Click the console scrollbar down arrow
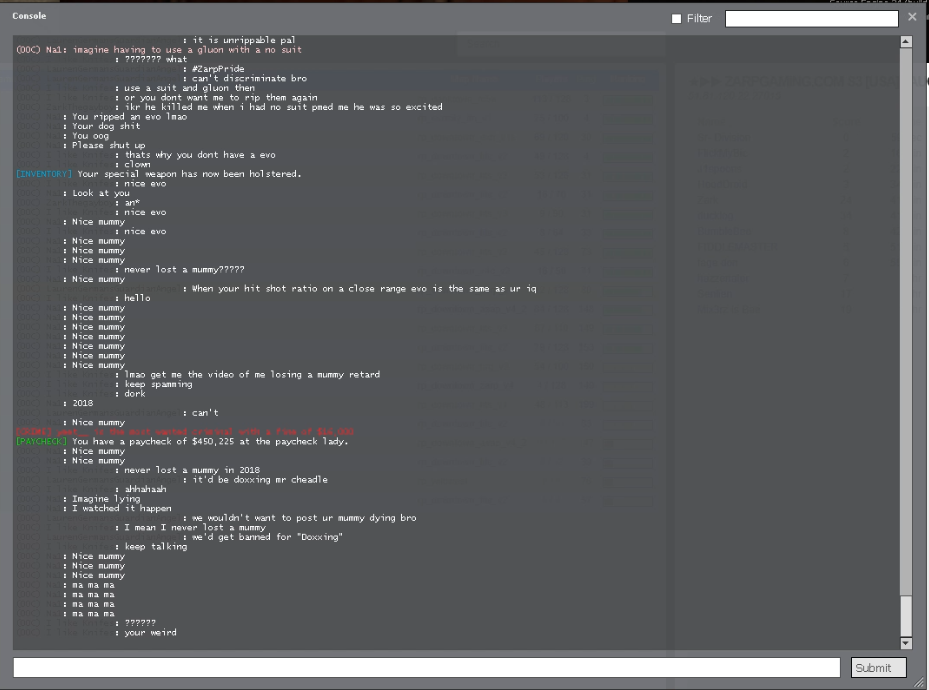The width and height of the screenshot is (929, 690). coord(905,643)
